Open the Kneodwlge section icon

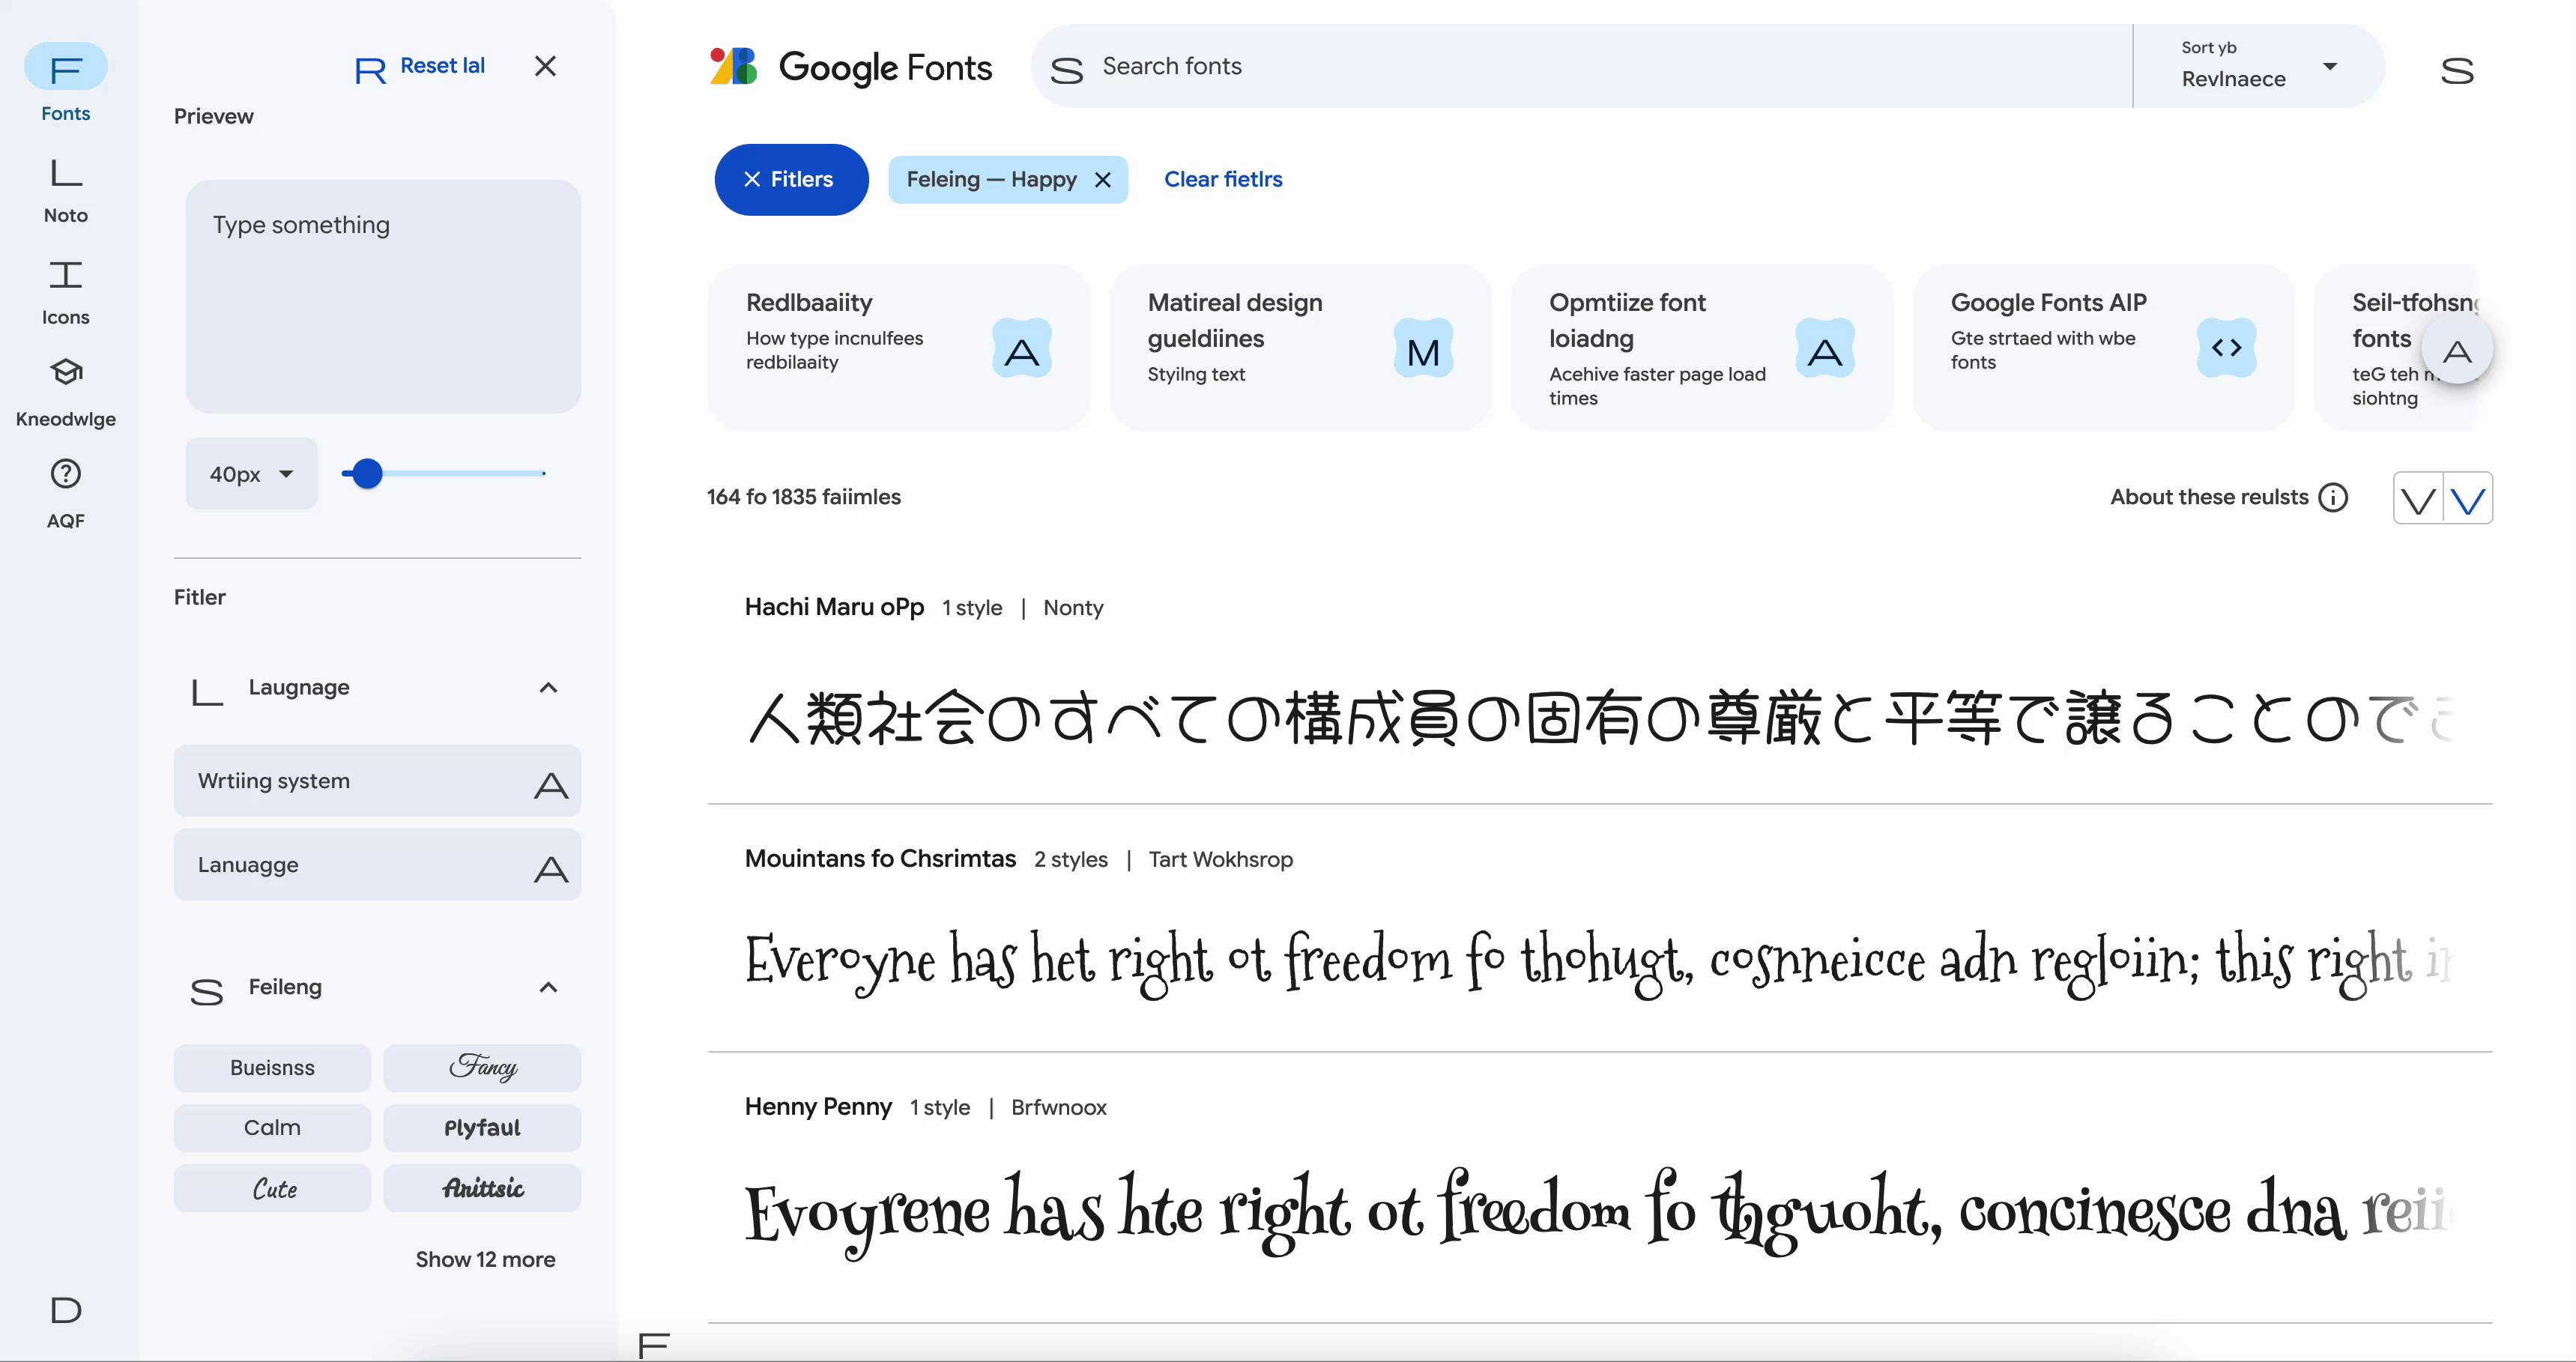click(x=66, y=372)
